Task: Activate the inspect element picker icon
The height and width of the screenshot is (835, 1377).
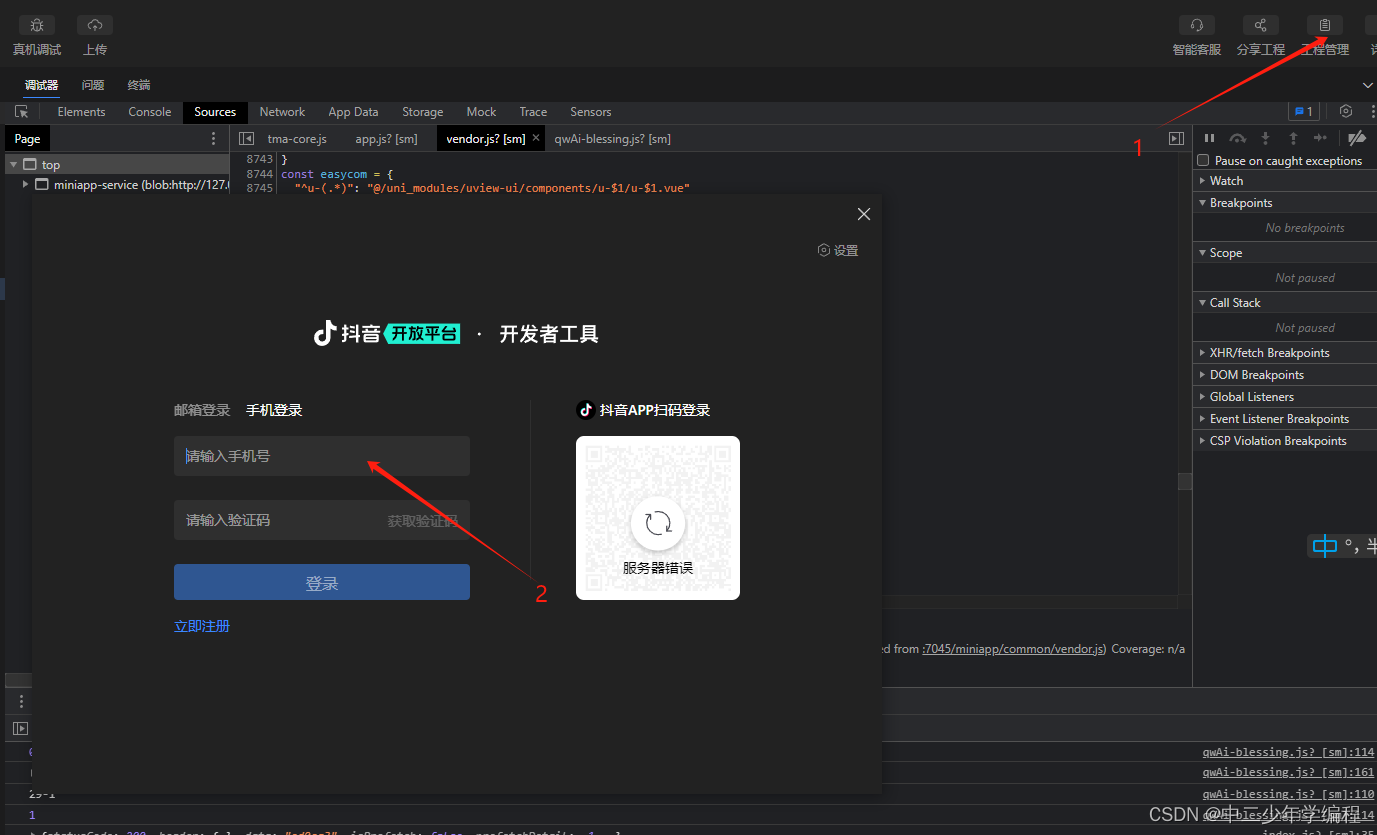Action: tap(21, 112)
